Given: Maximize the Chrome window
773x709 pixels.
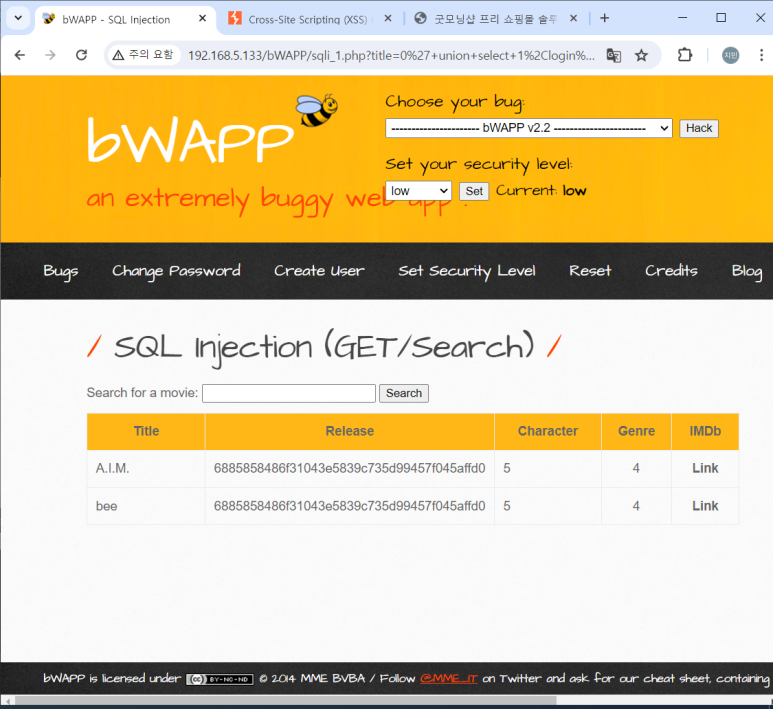Looking at the screenshot, I should coord(721,18).
